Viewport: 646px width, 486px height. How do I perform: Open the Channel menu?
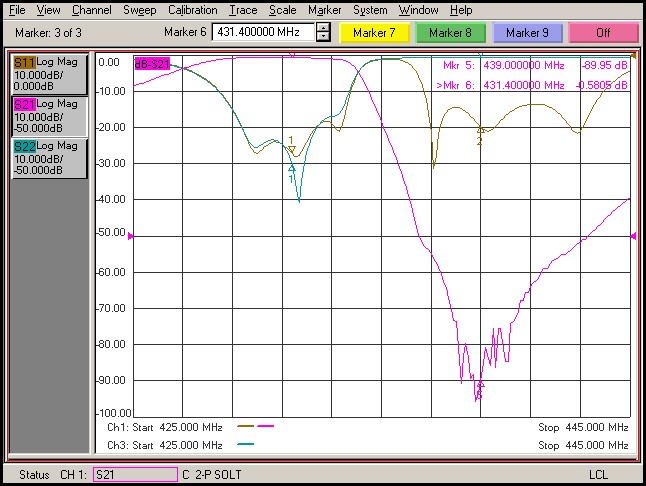pos(91,10)
